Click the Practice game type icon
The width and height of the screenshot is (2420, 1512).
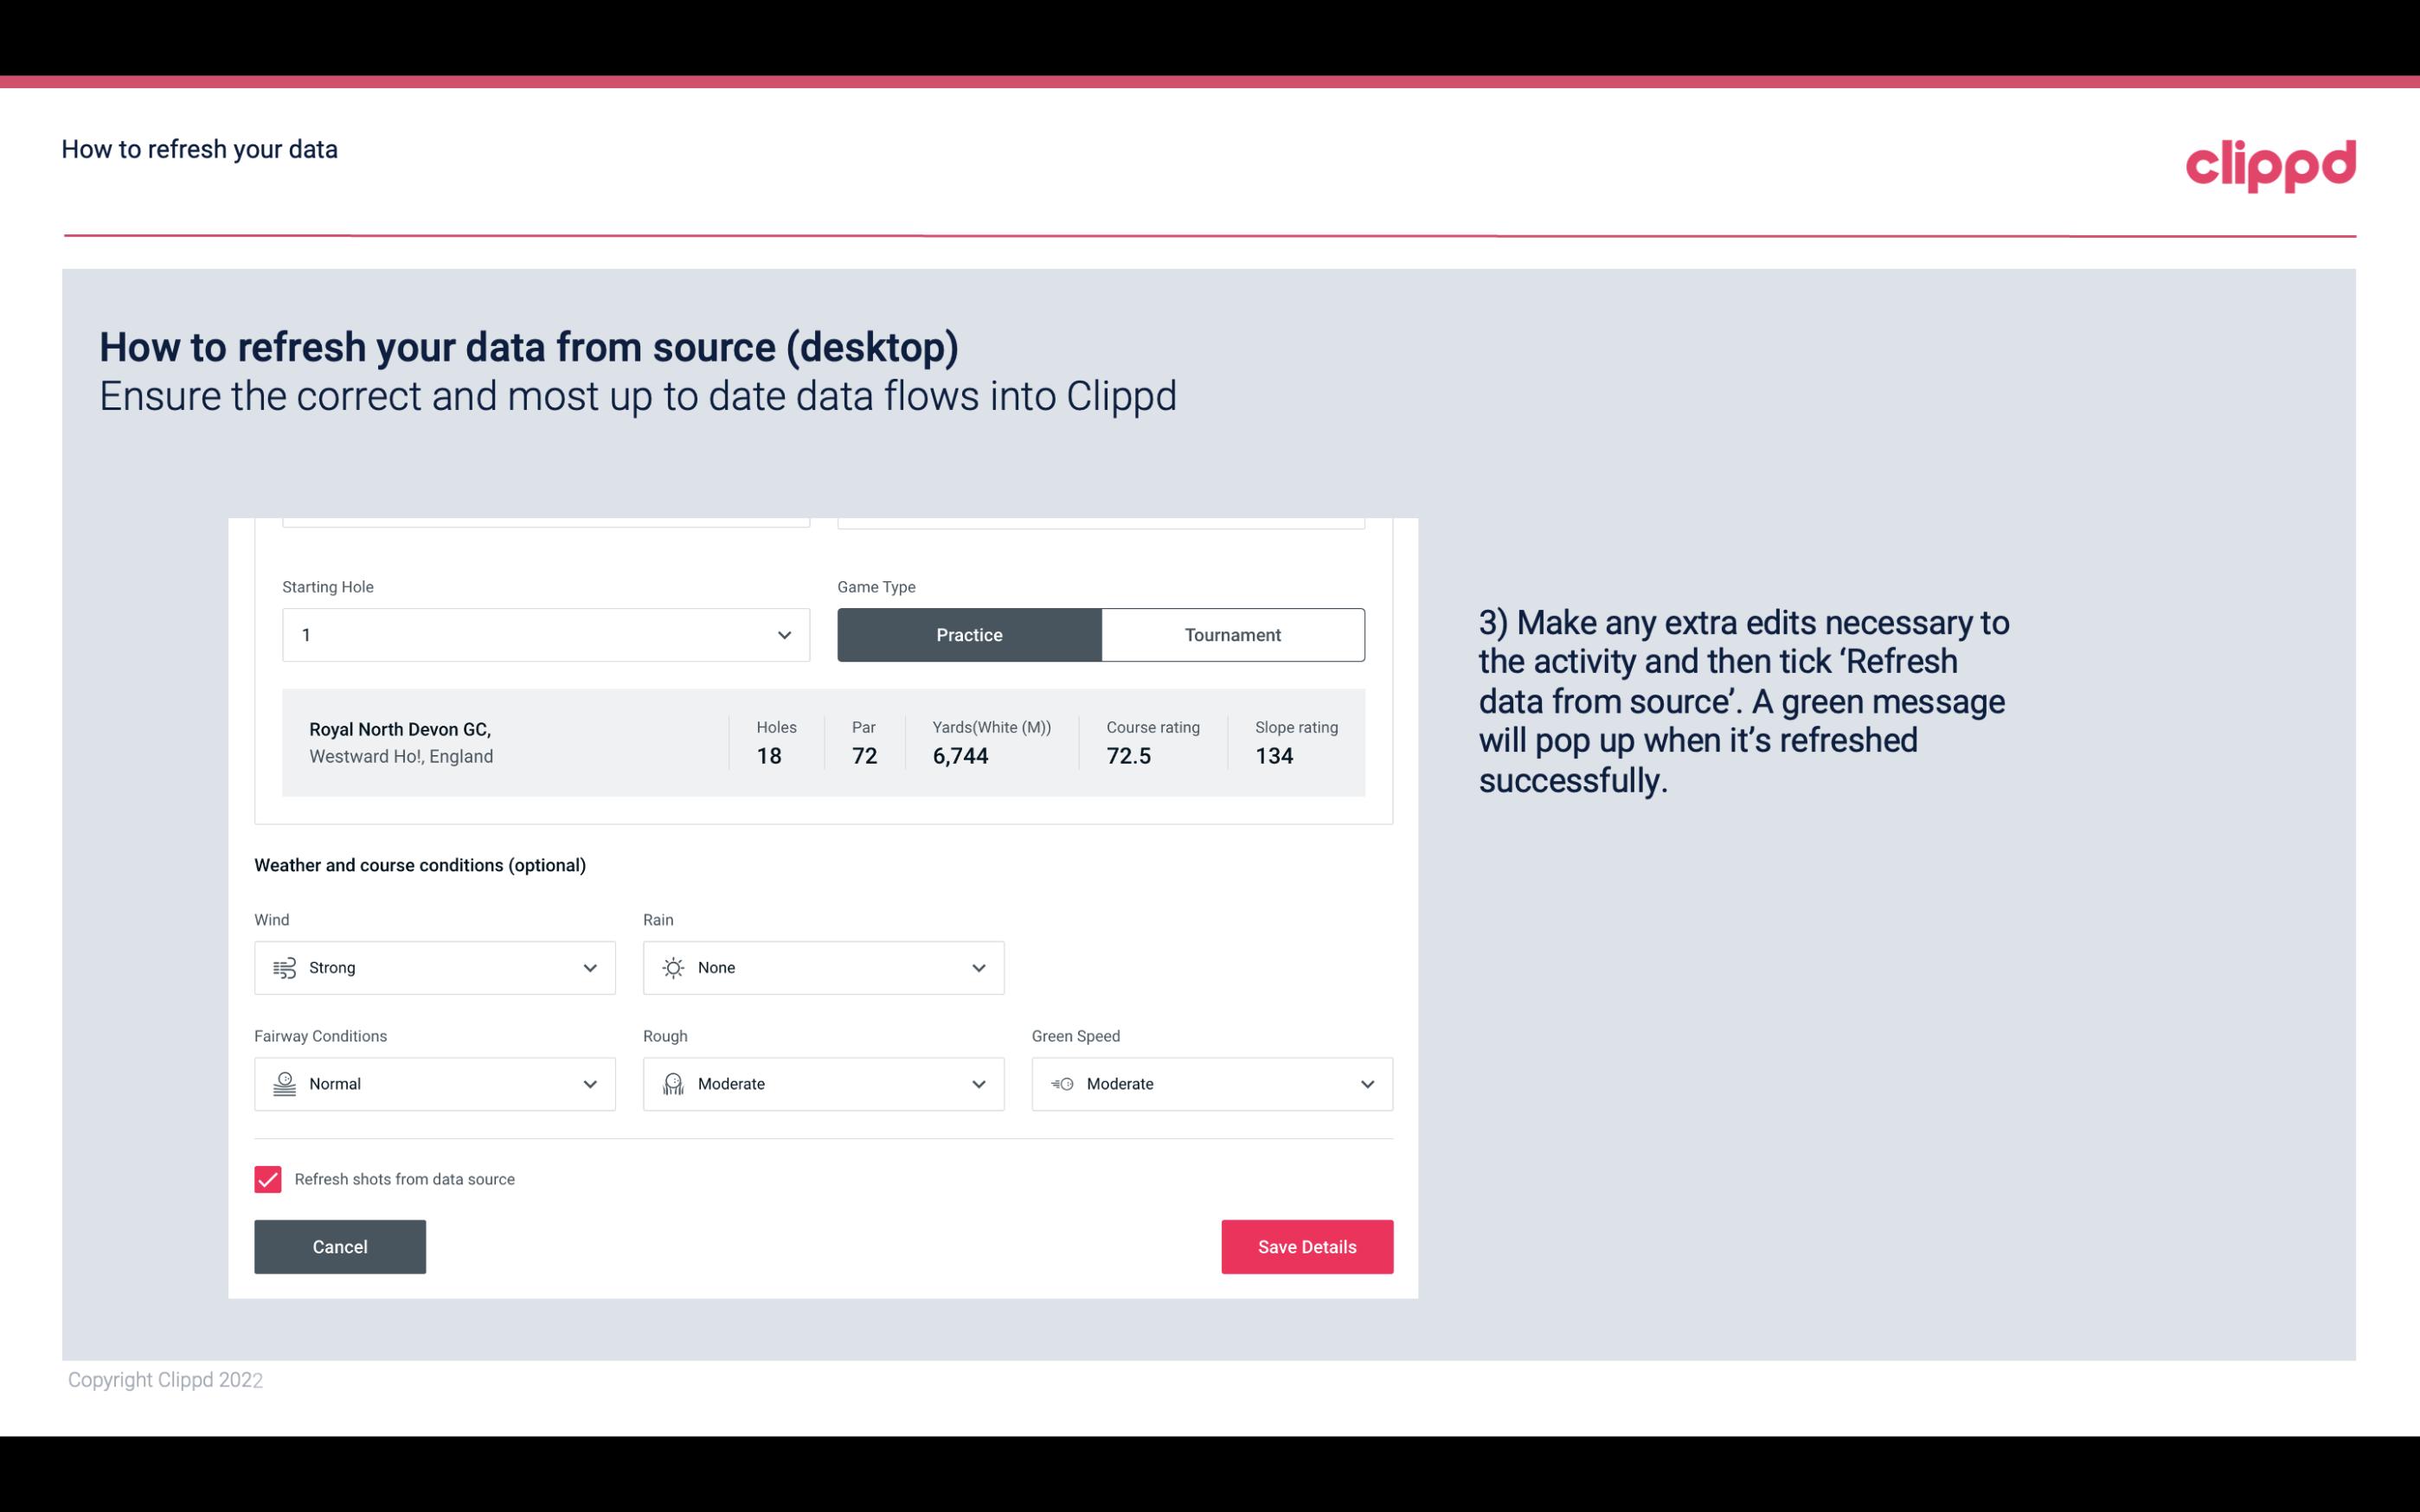pyautogui.click(x=969, y=634)
